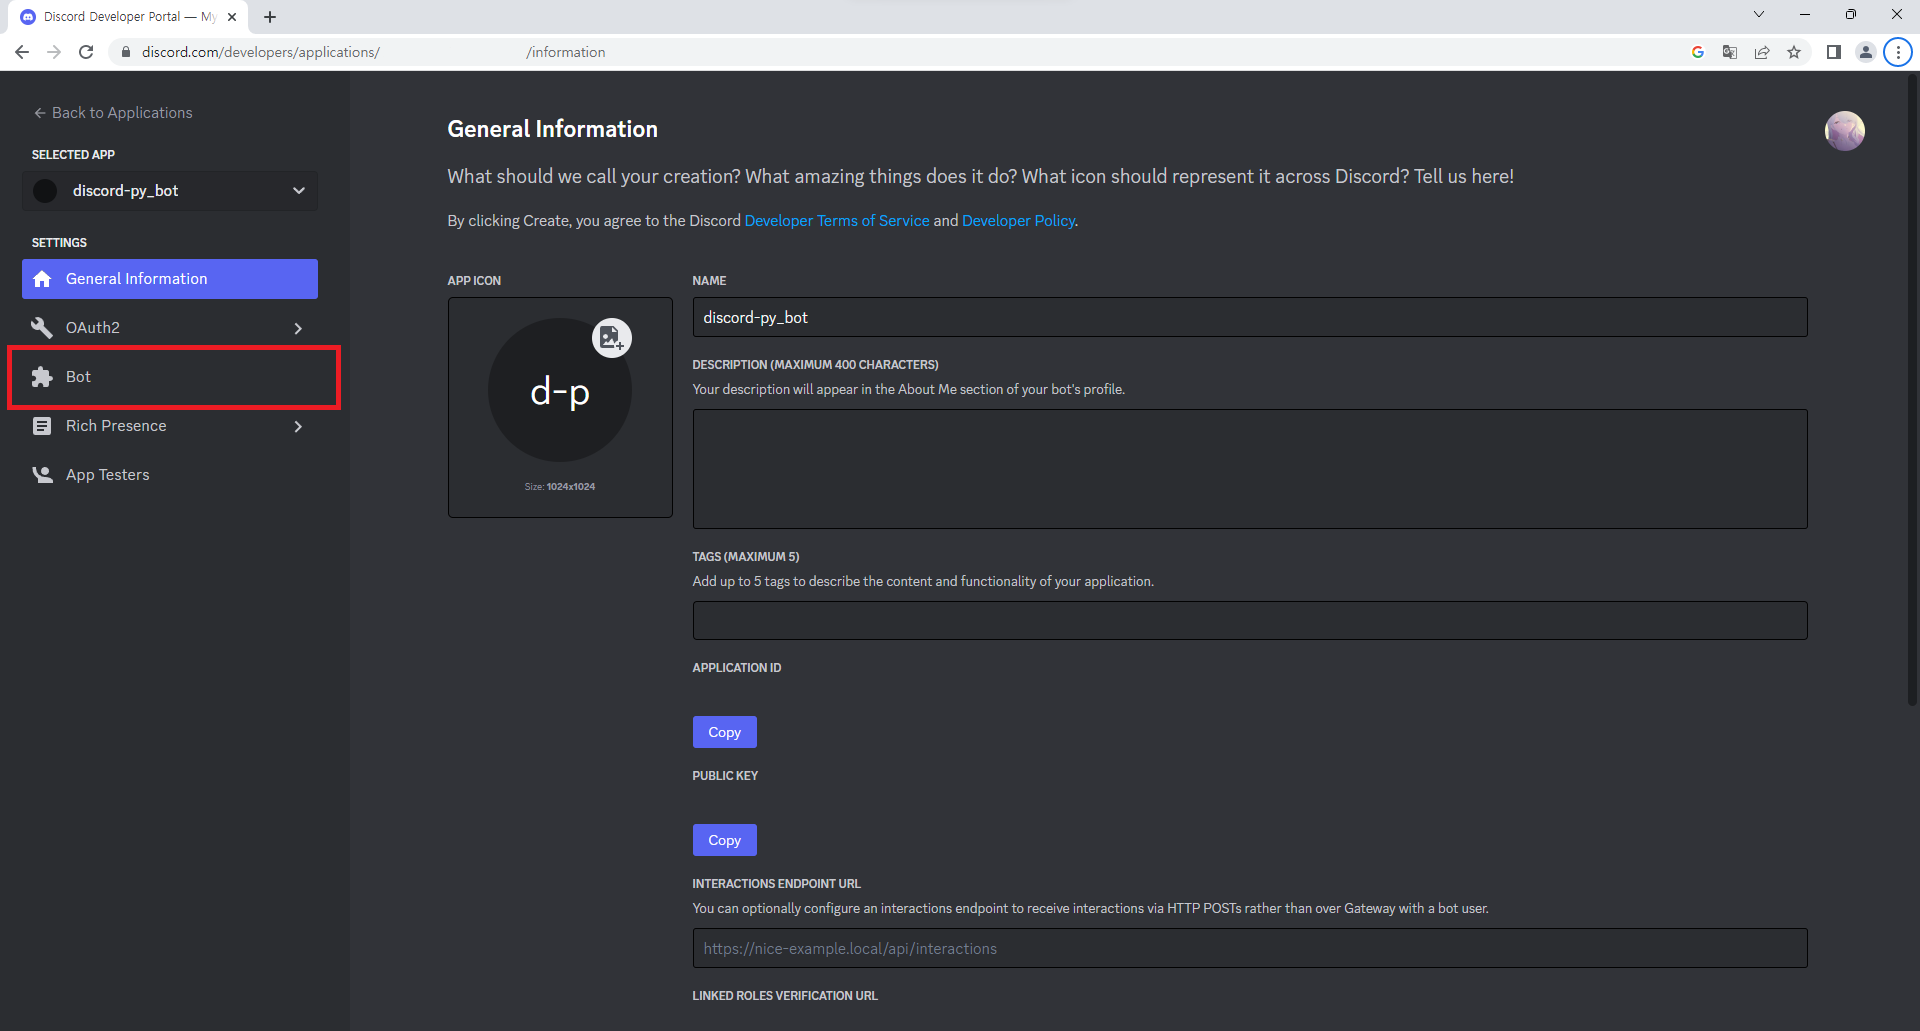
Task: Reload the page
Action: tap(86, 52)
